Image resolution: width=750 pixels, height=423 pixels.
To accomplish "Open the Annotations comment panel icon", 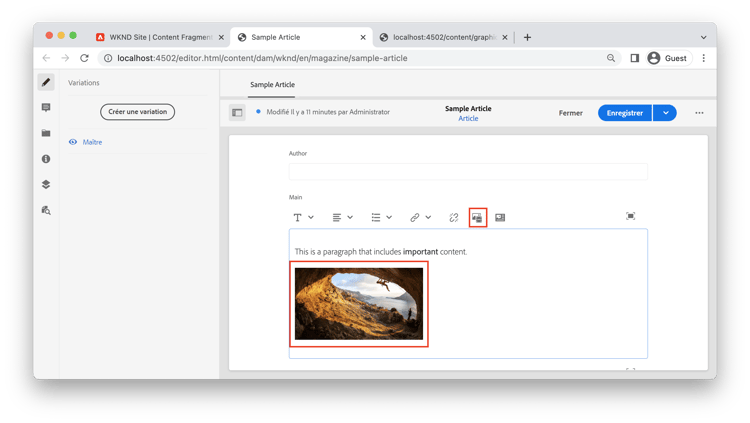I will coord(46,108).
